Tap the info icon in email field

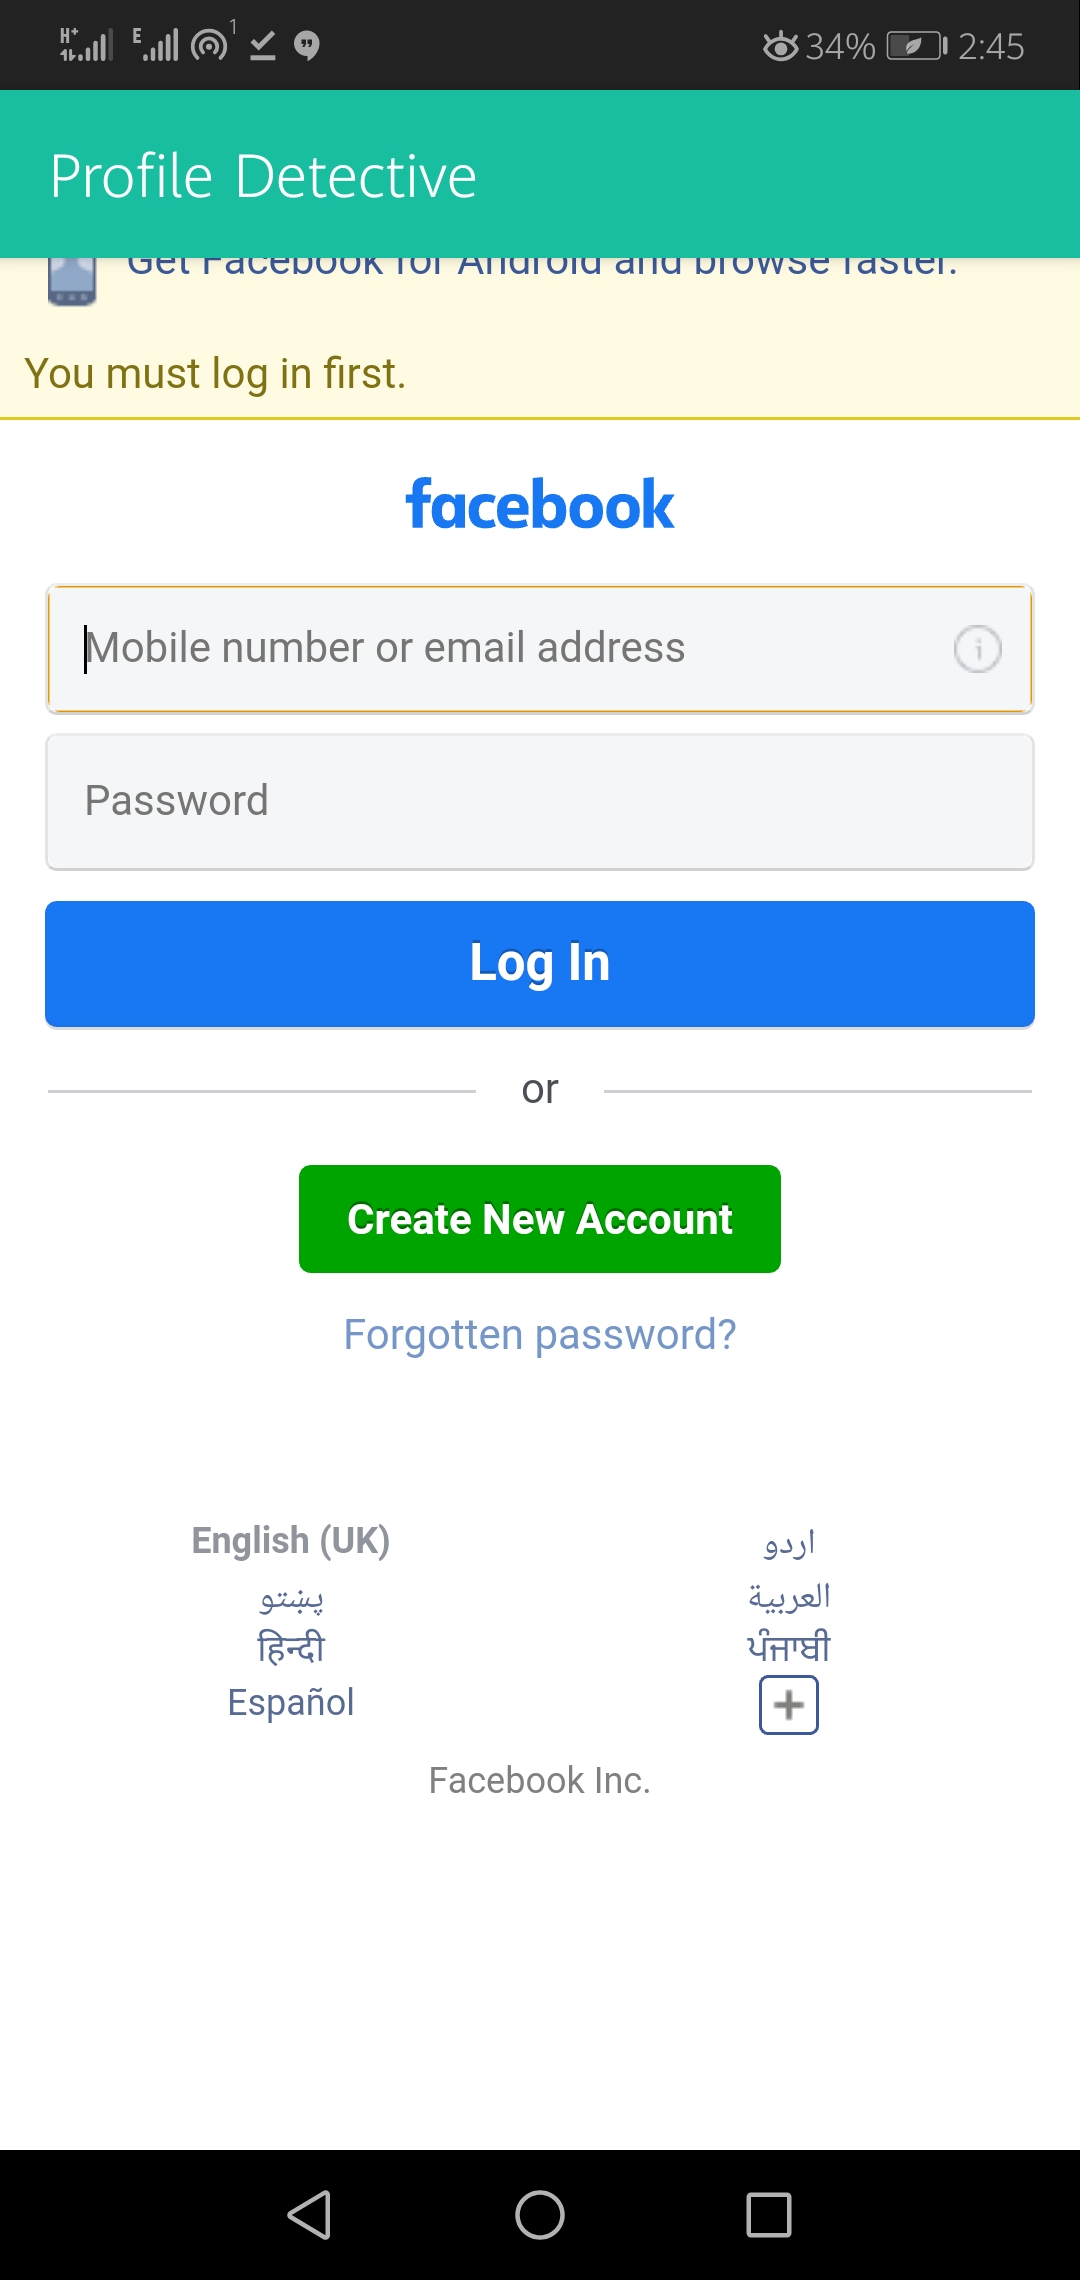tap(977, 649)
